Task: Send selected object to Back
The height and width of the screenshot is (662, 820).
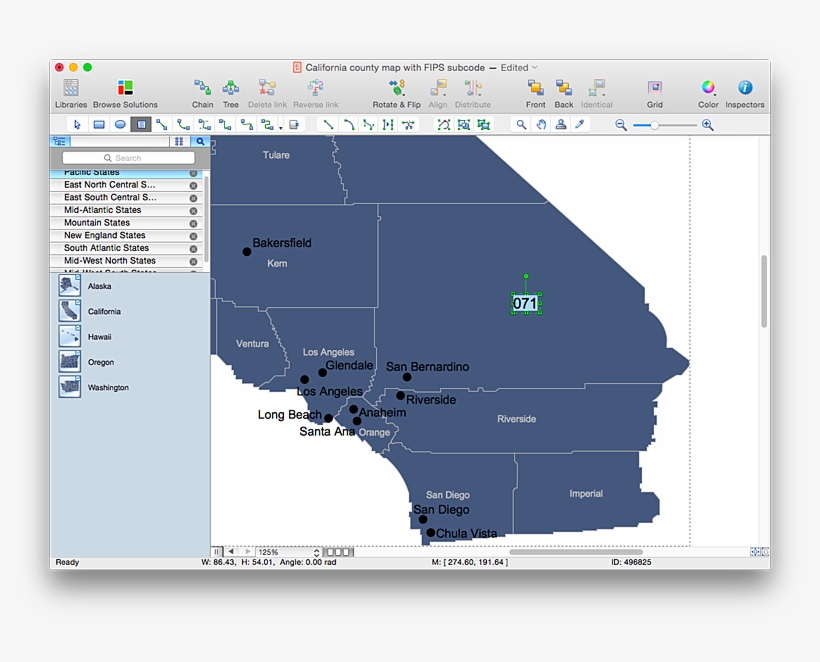Action: pyautogui.click(x=564, y=94)
